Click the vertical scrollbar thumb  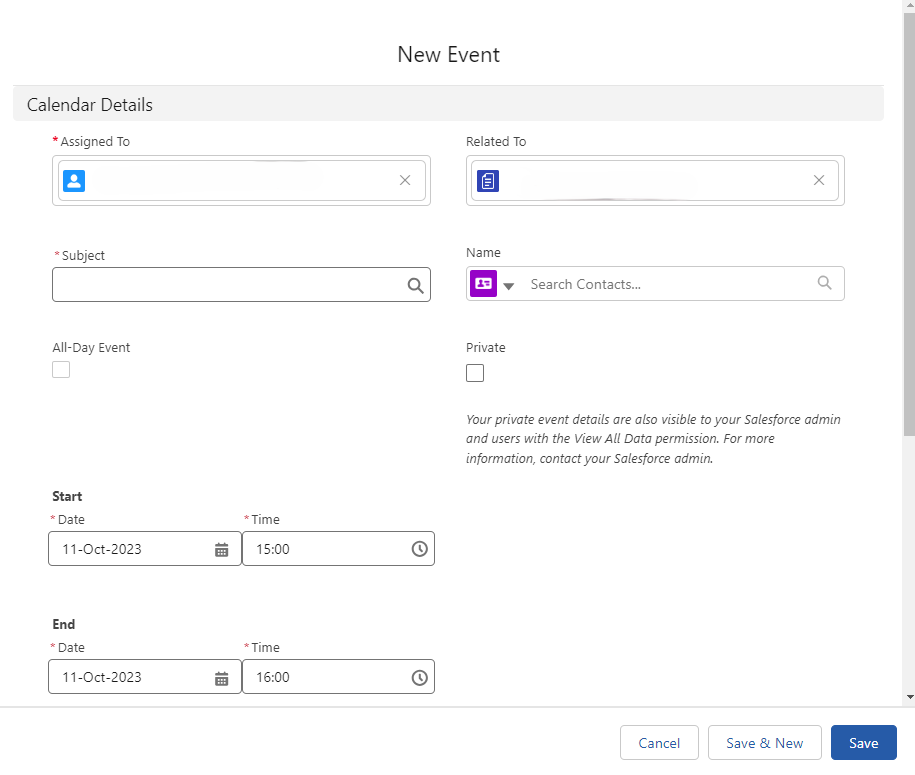pos(909,224)
